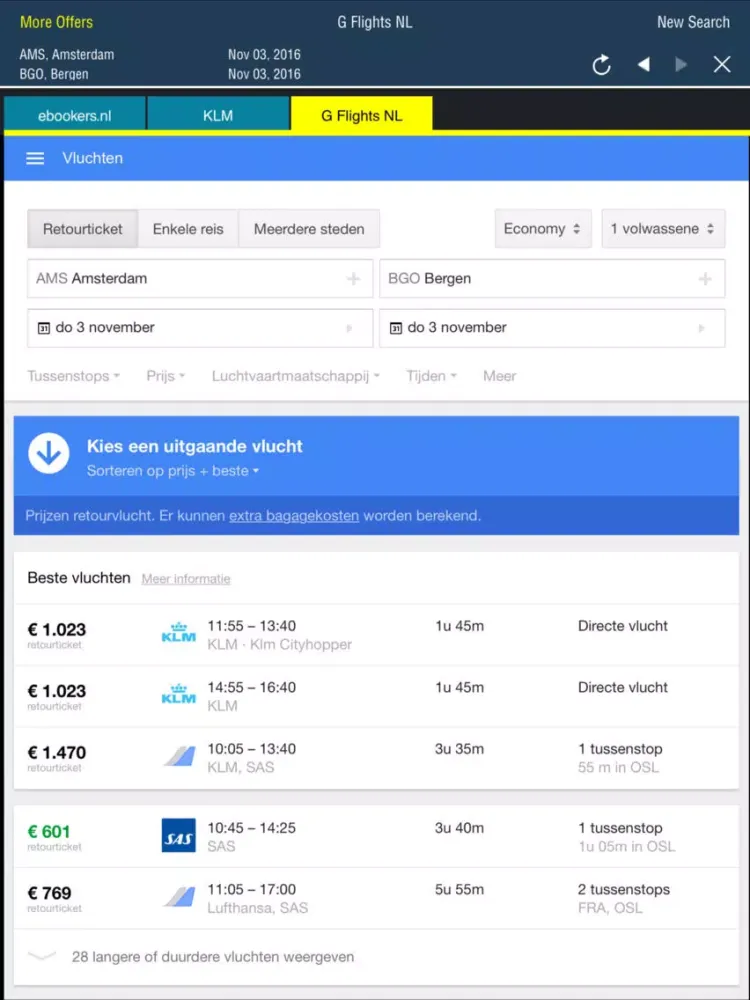Close the offers view with the X icon
Viewport: 750px width, 1000px height.
pos(722,64)
